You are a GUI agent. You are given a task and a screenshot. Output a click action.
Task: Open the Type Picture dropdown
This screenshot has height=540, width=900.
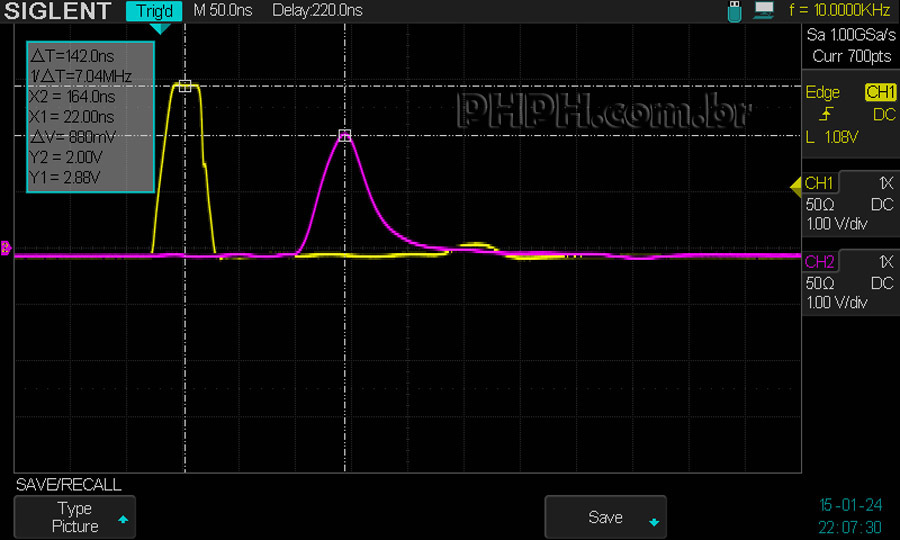(75, 517)
